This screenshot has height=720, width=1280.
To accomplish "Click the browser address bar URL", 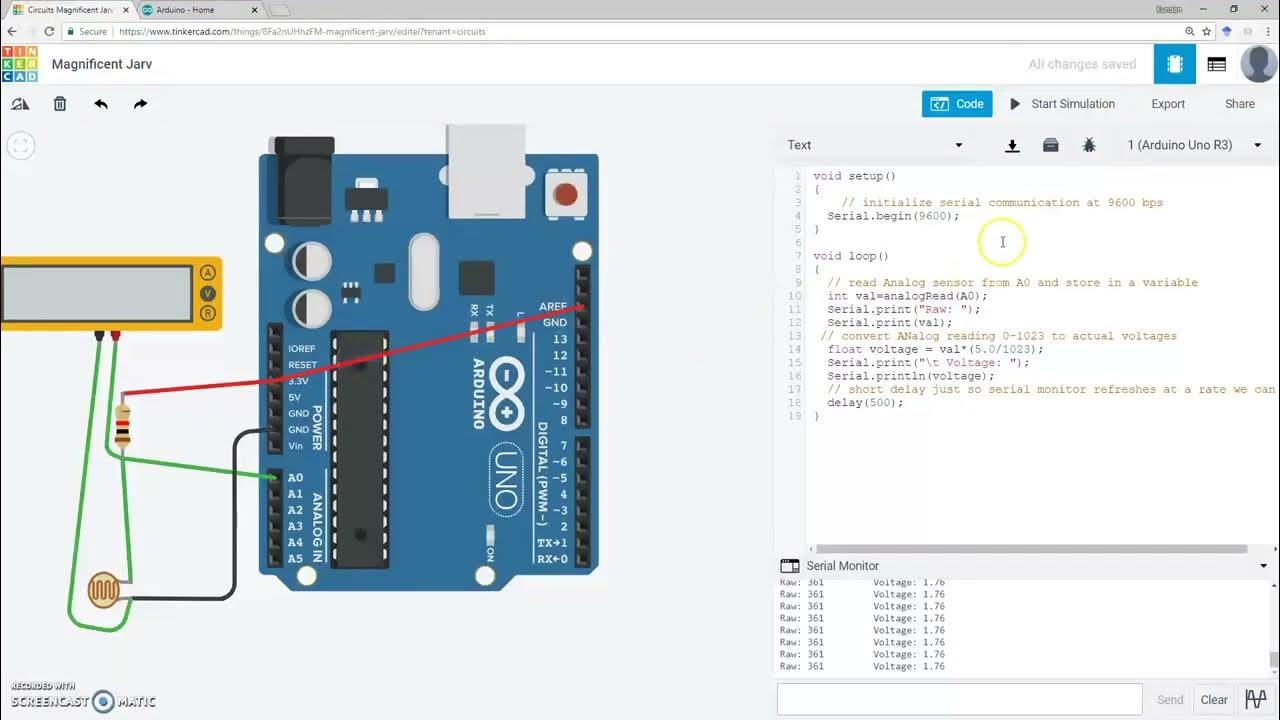I will pyautogui.click(x=301, y=32).
